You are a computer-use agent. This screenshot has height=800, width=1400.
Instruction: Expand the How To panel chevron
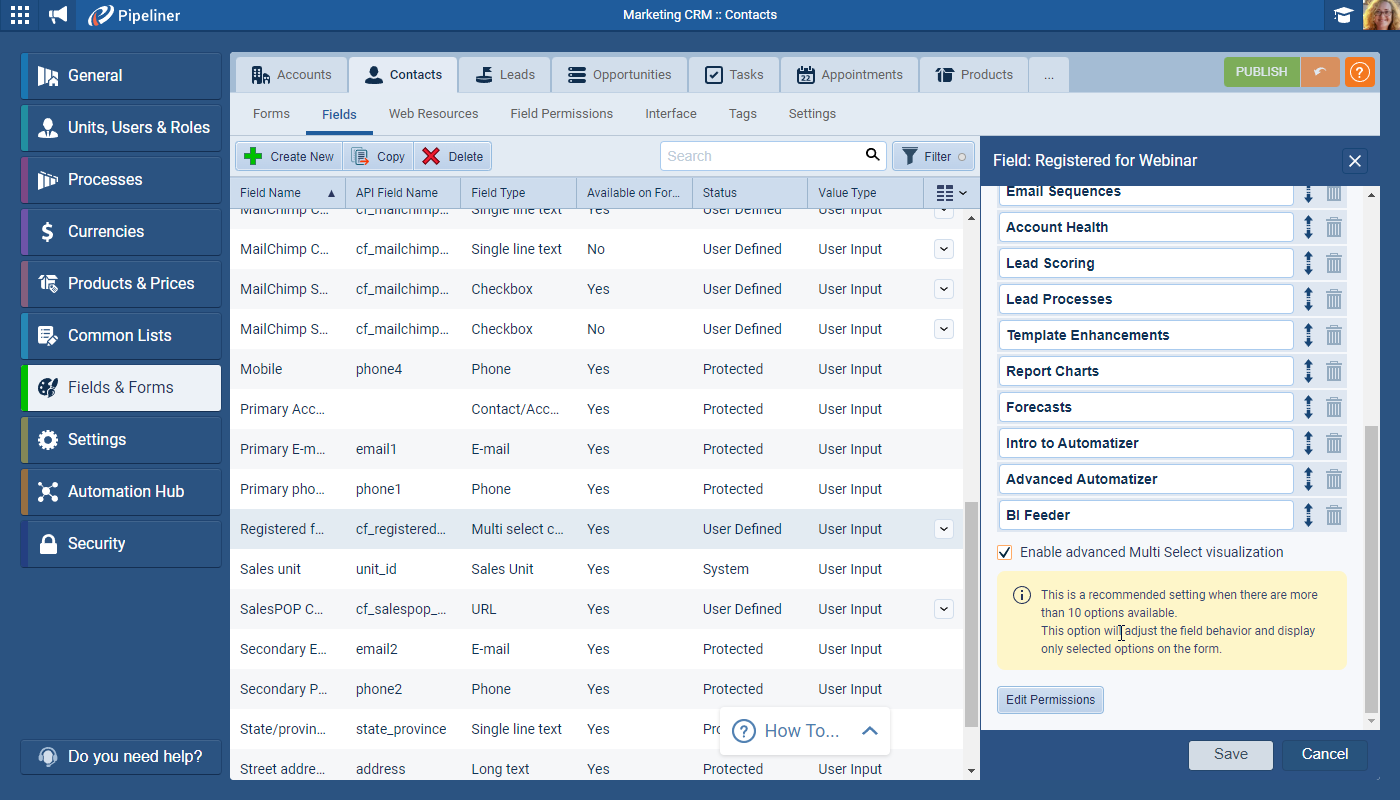(869, 731)
